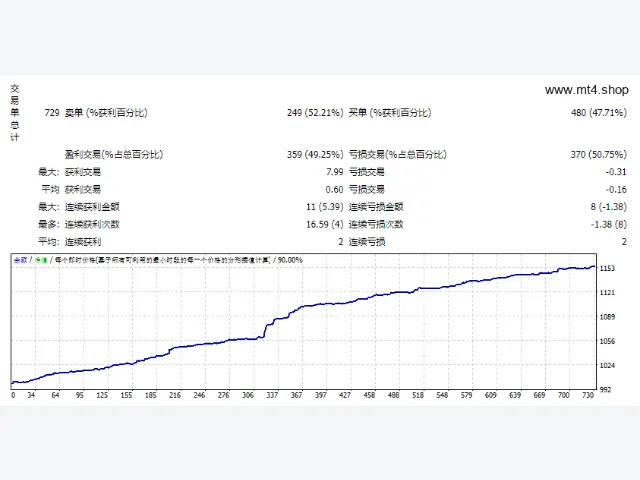The width and height of the screenshot is (640, 480).
Task: Click the 1121 y-axis label
Action: tap(607, 293)
